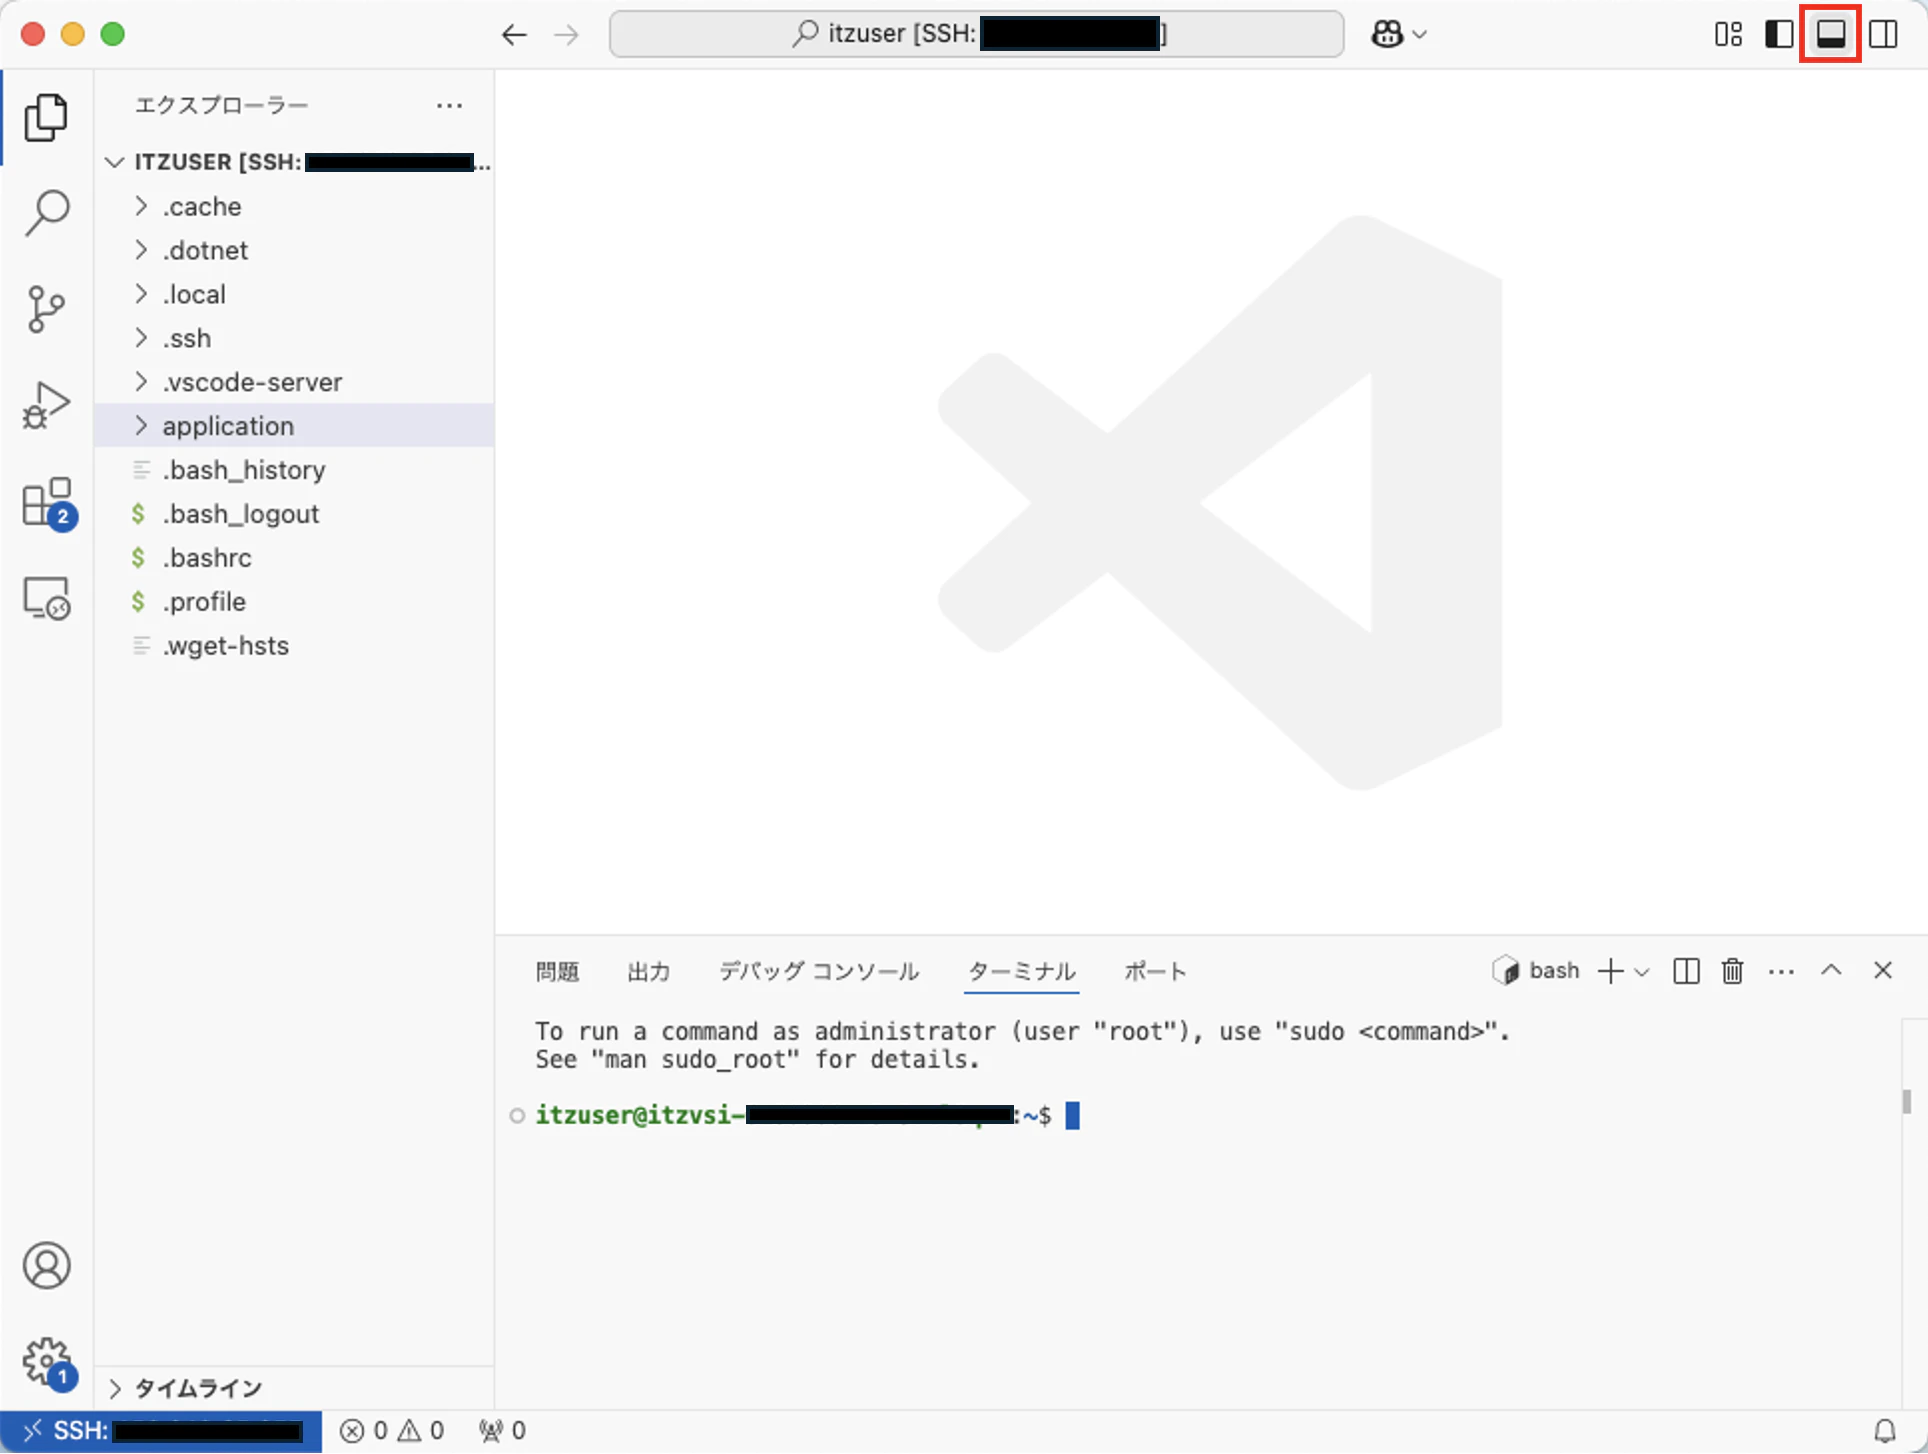
Task: Open Explorer views and more actions ellipsis
Action: [x=449, y=105]
